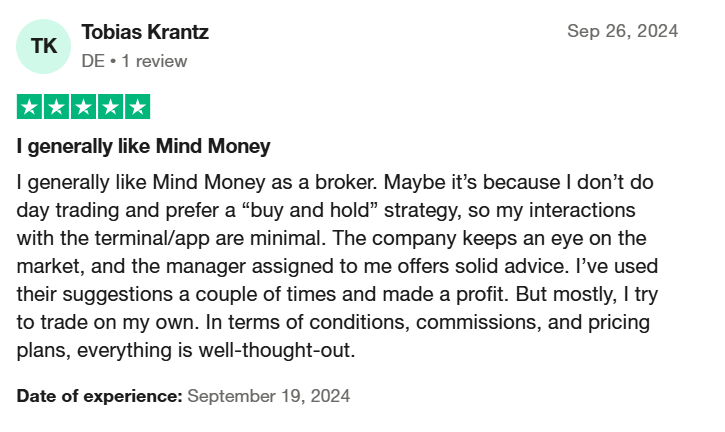Click the word broker in review text

(x=346, y=182)
